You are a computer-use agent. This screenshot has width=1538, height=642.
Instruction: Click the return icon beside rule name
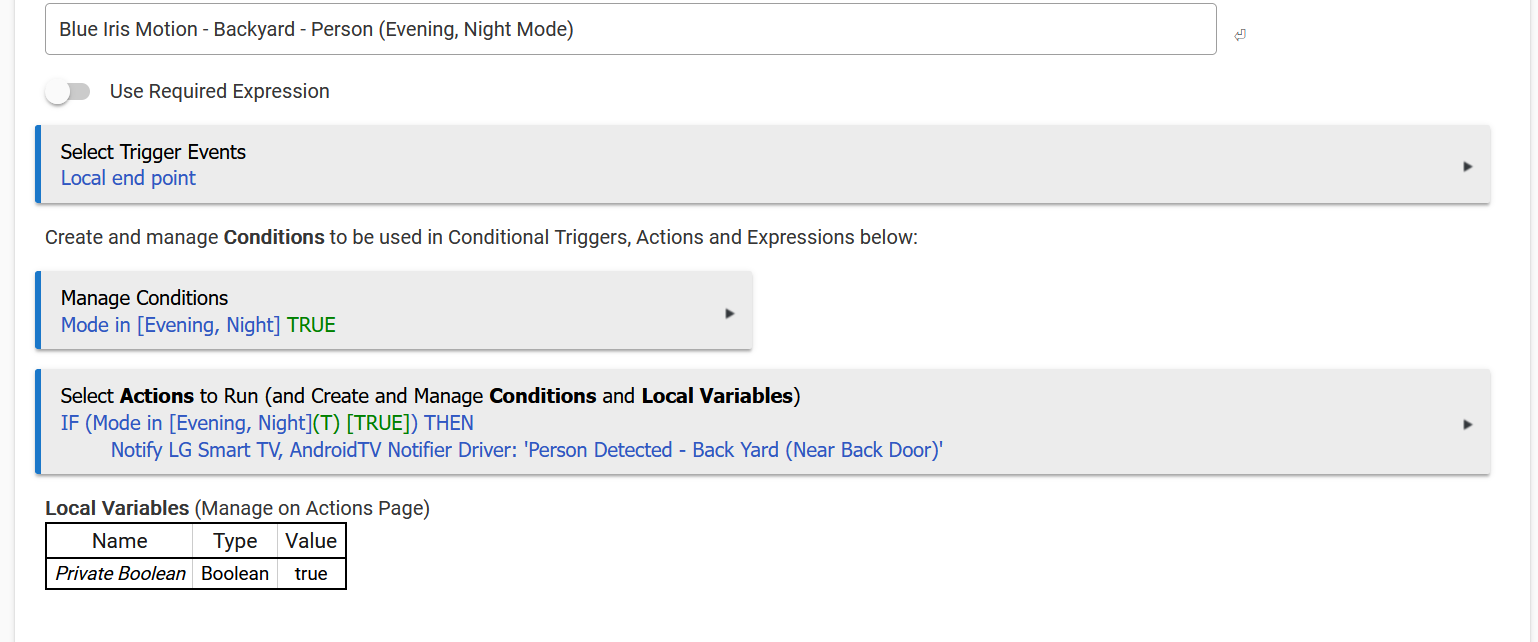pyautogui.click(x=1240, y=35)
